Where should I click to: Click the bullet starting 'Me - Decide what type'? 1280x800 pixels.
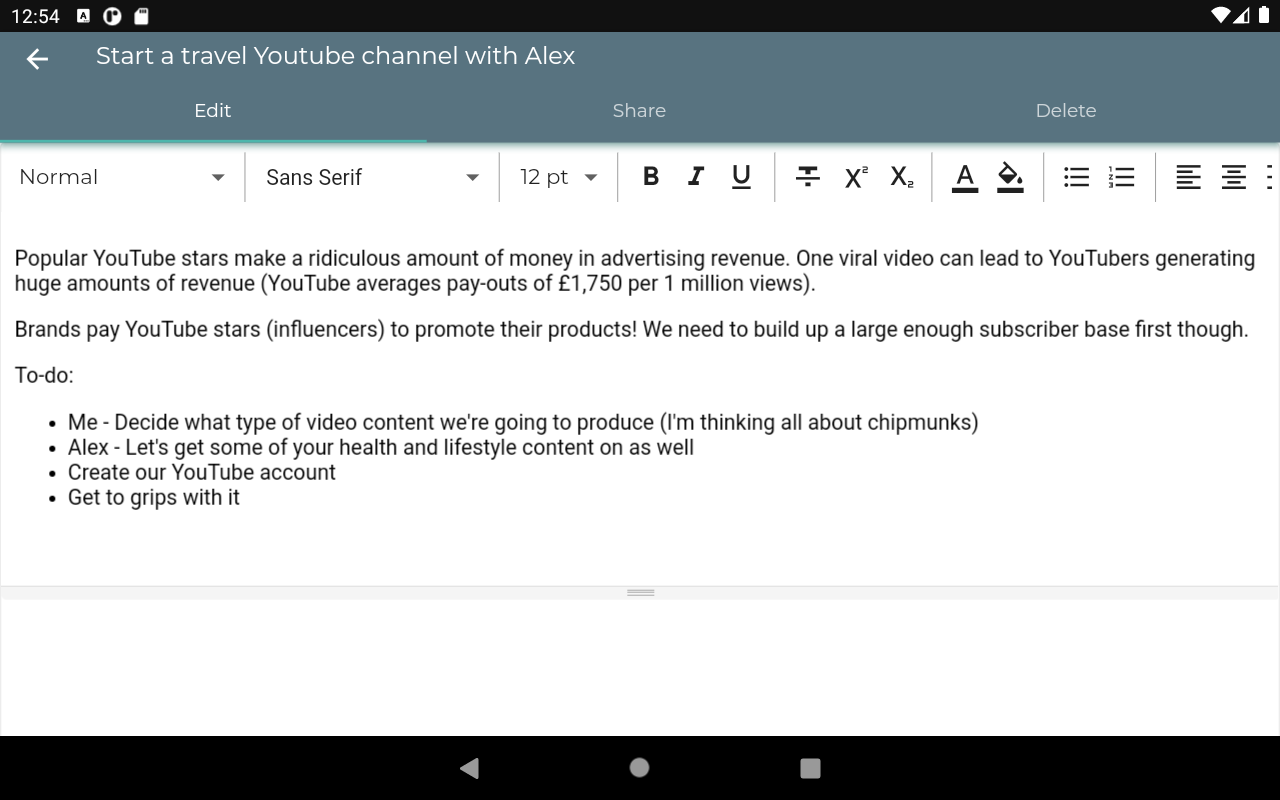523,422
